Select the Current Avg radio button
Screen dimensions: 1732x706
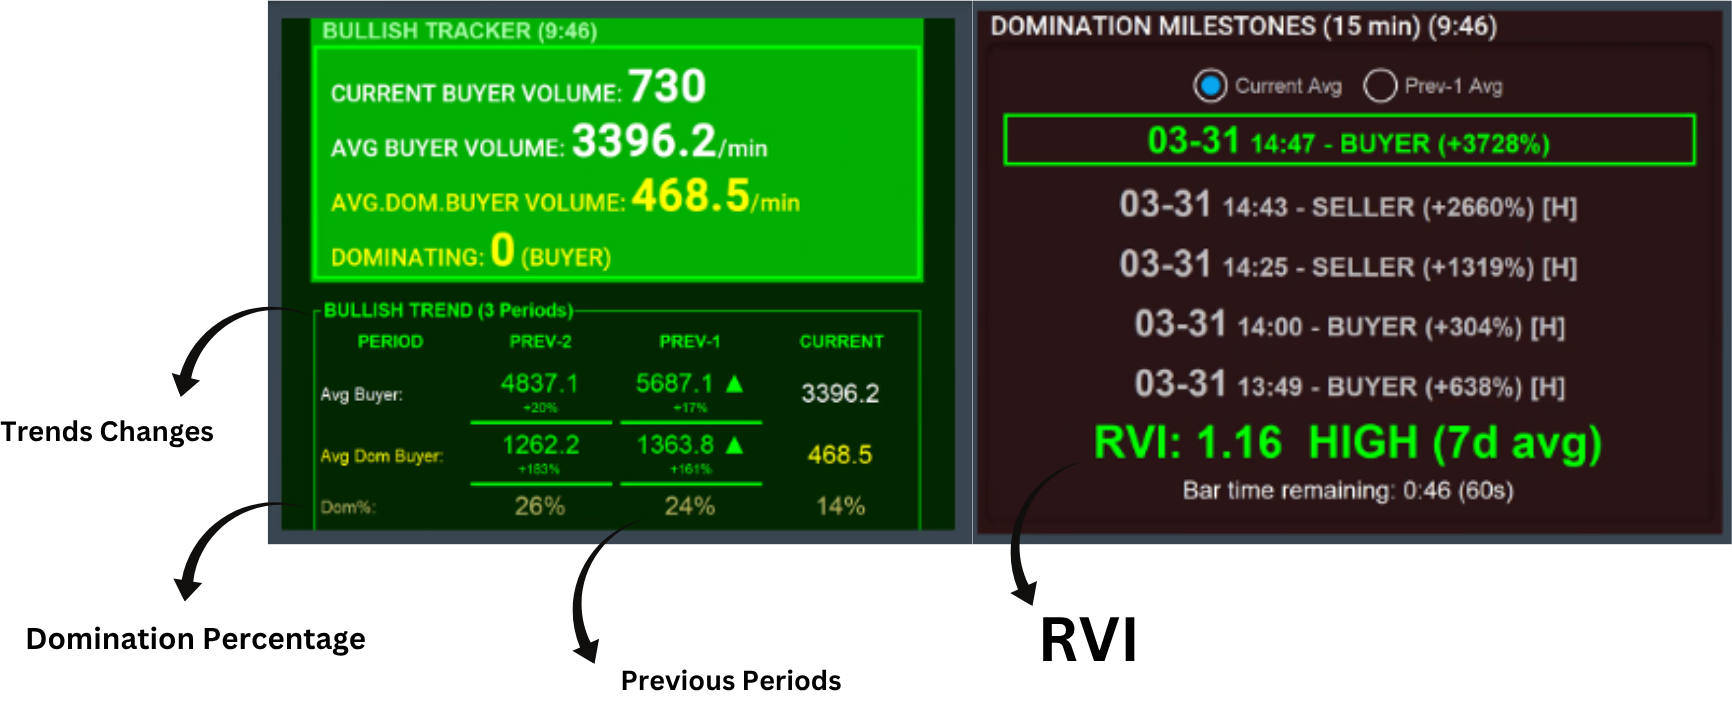point(1210,86)
